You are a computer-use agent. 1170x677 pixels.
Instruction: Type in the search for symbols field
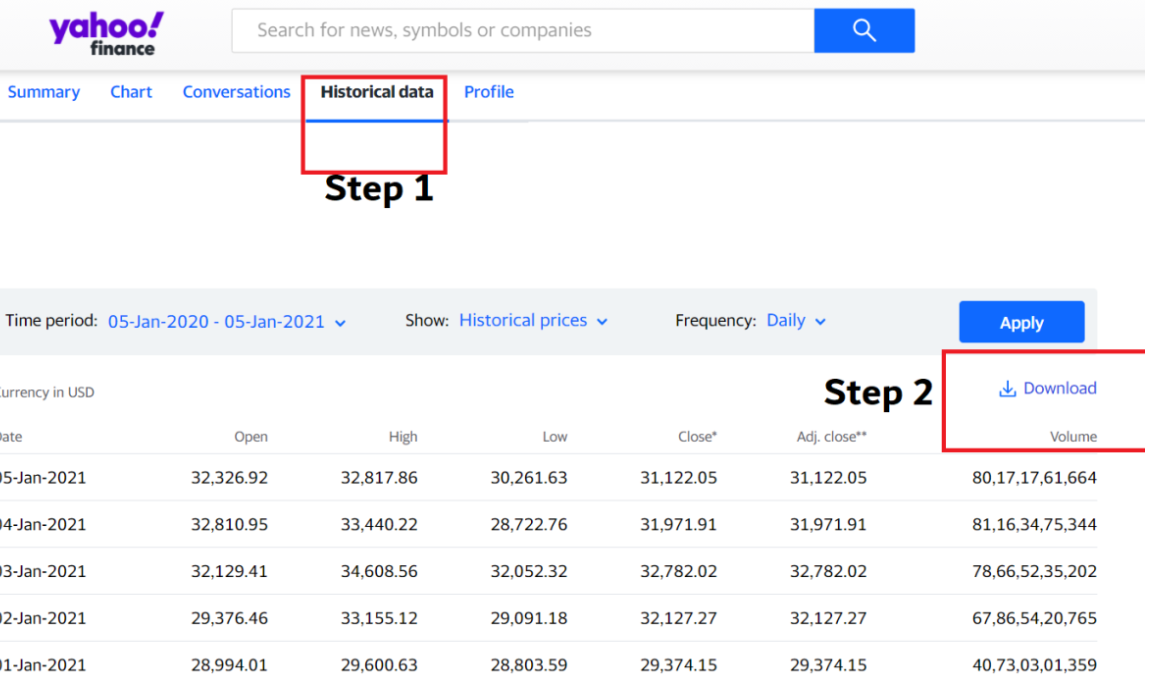[x=522, y=30]
